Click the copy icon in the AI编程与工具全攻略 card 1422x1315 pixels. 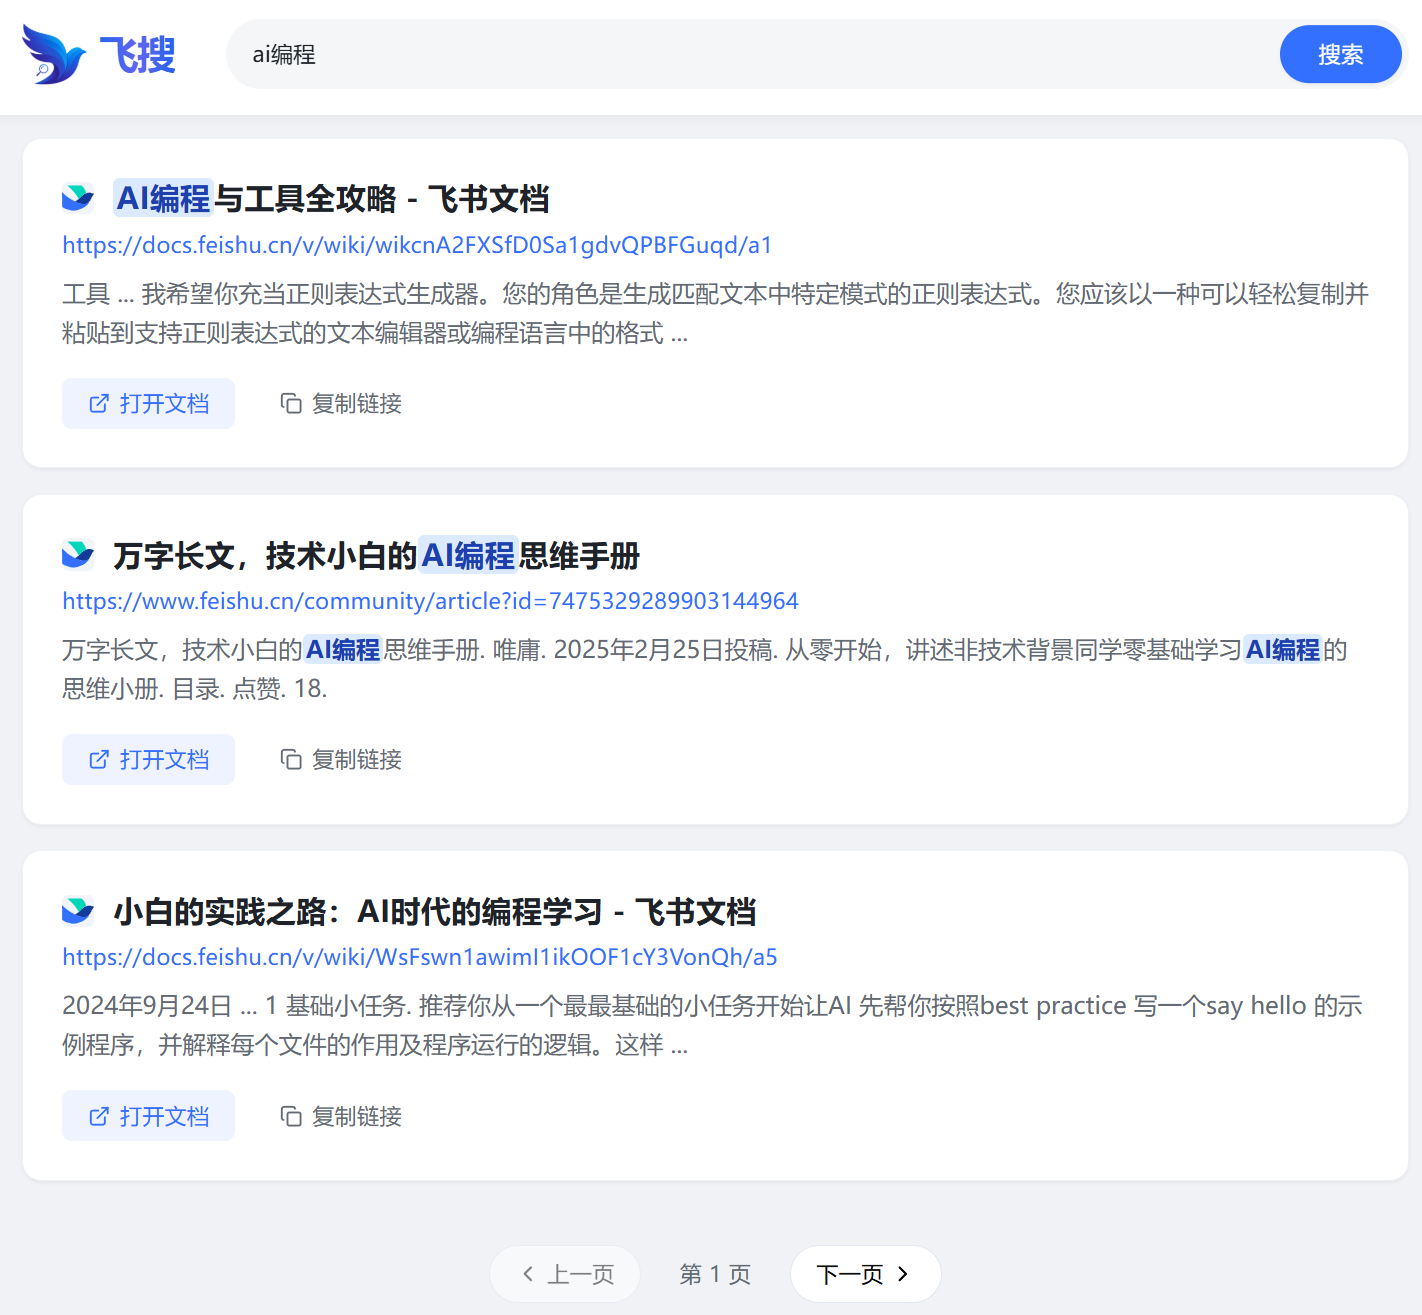(x=291, y=403)
